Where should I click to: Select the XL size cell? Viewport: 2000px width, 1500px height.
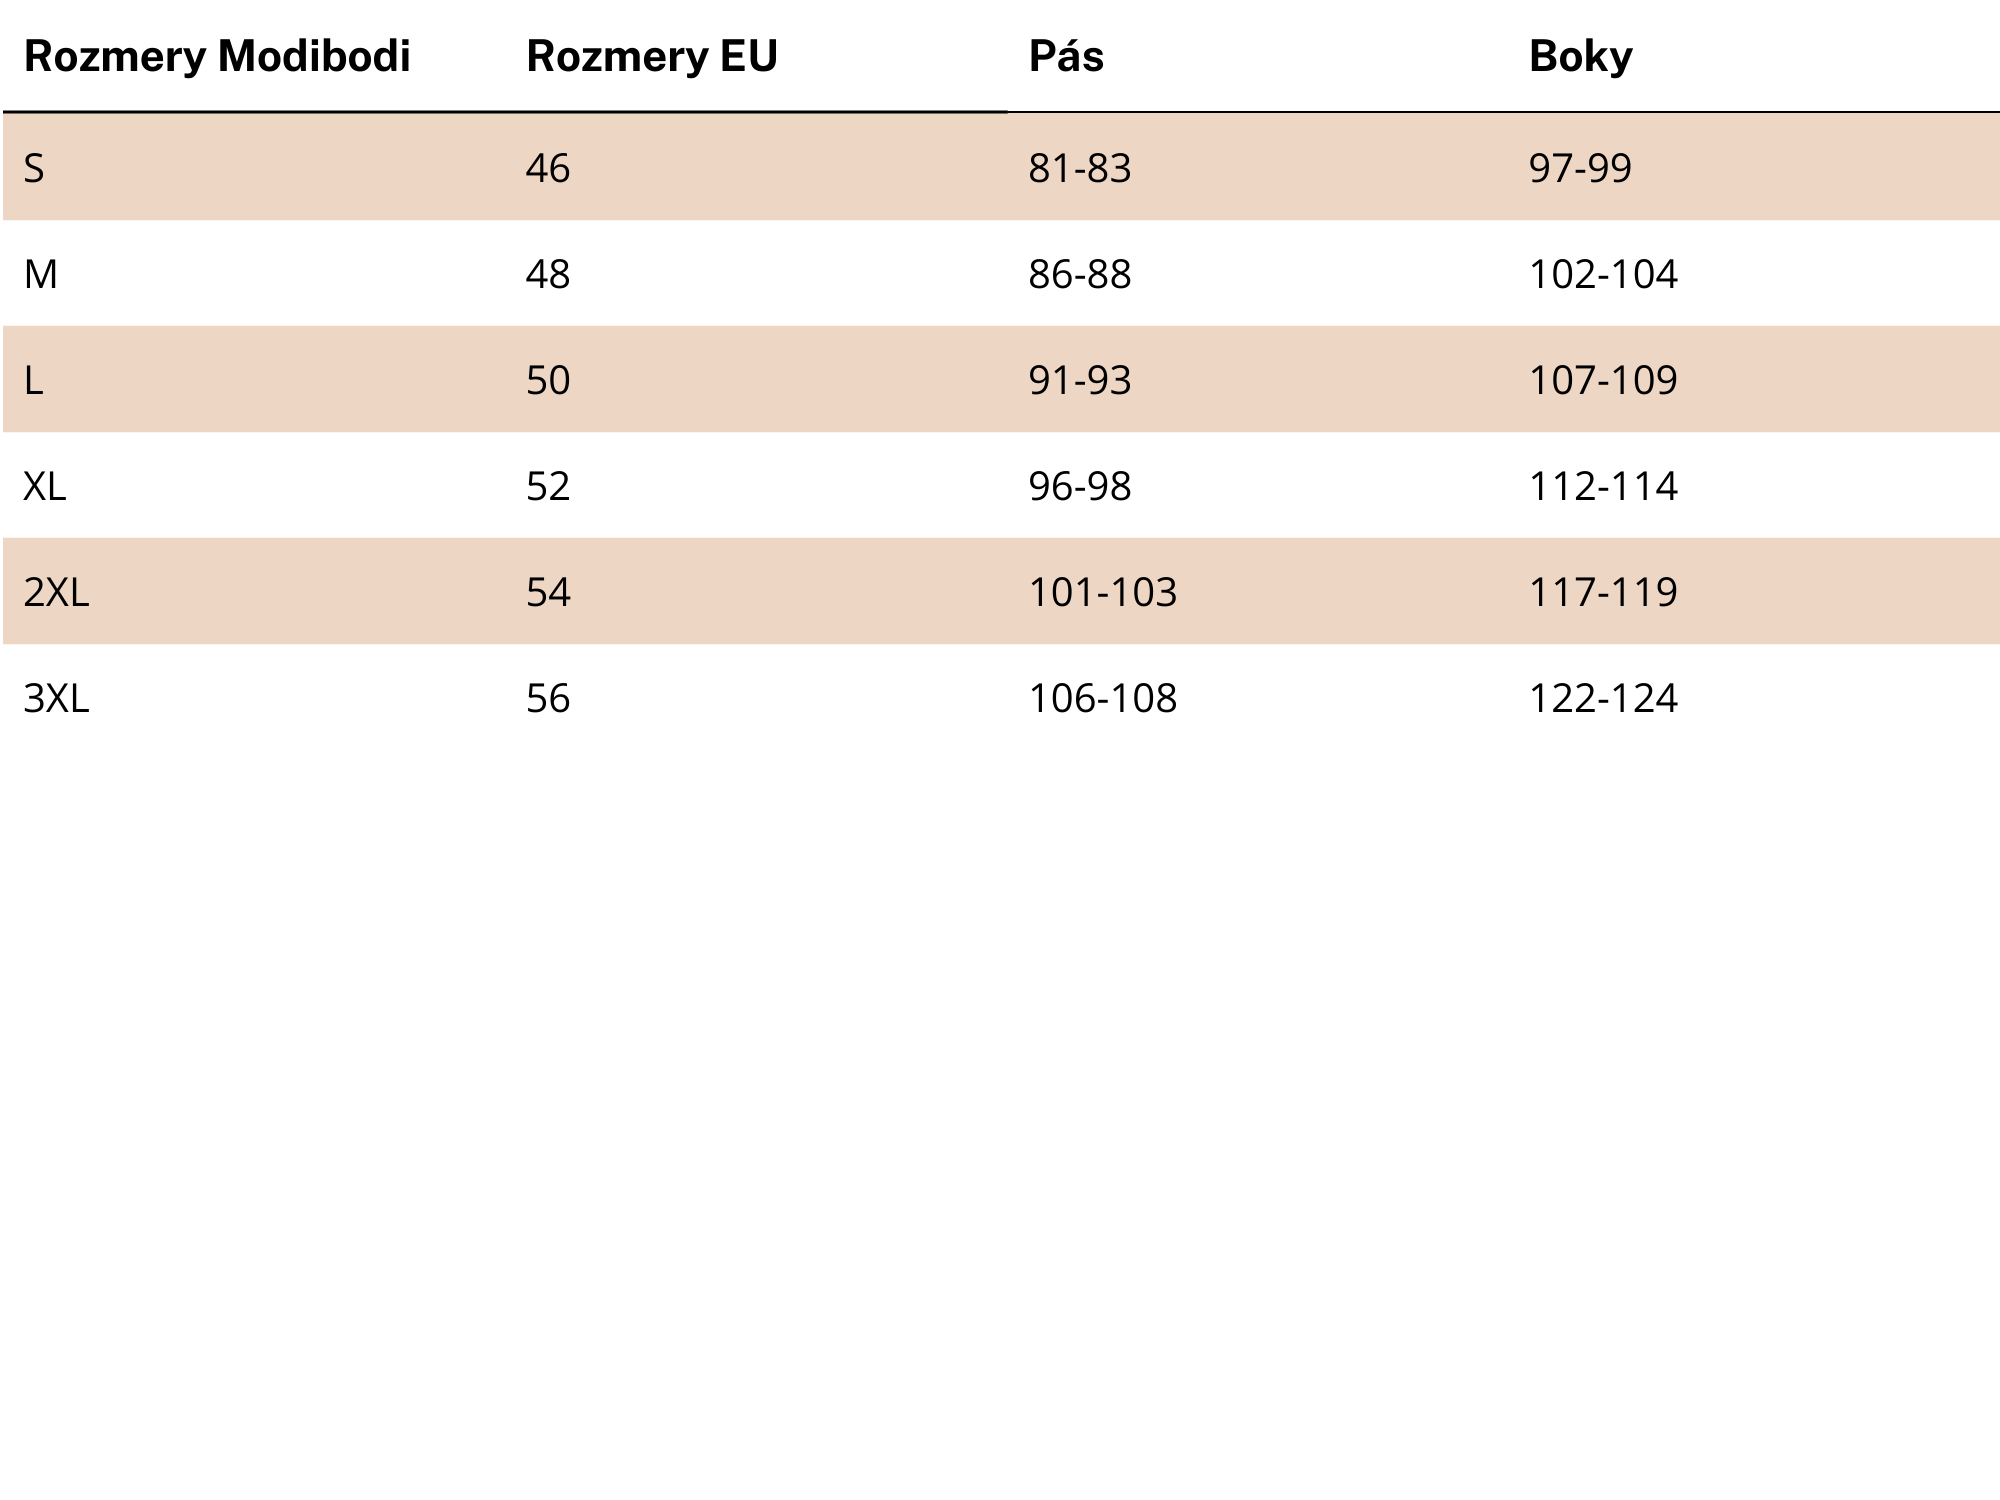click(45, 486)
